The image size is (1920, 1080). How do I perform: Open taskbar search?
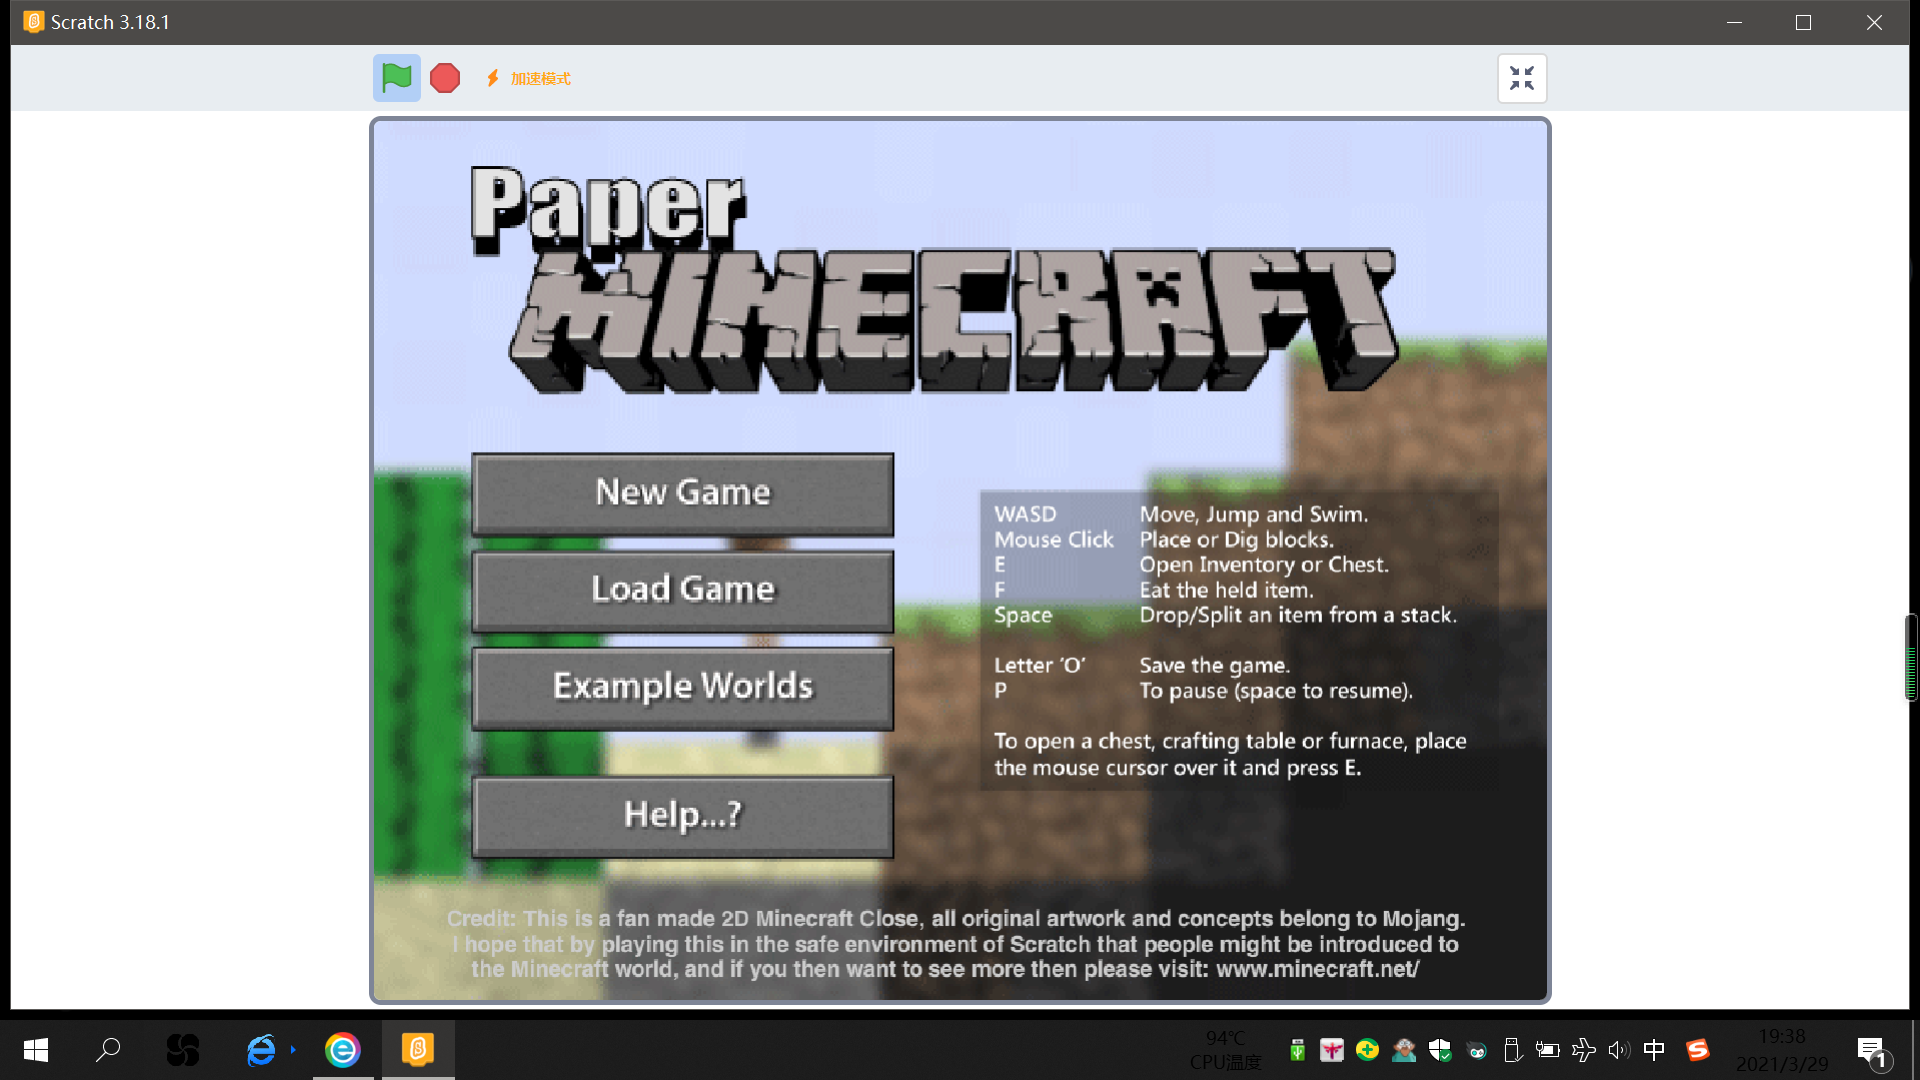pyautogui.click(x=108, y=1050)
